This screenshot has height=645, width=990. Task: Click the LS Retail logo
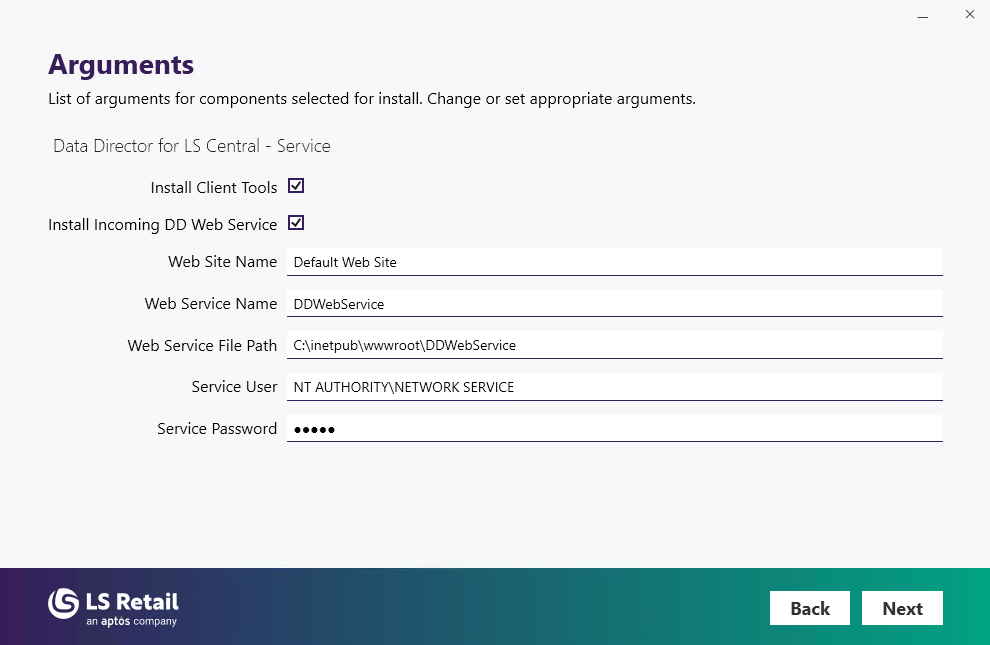113,606
